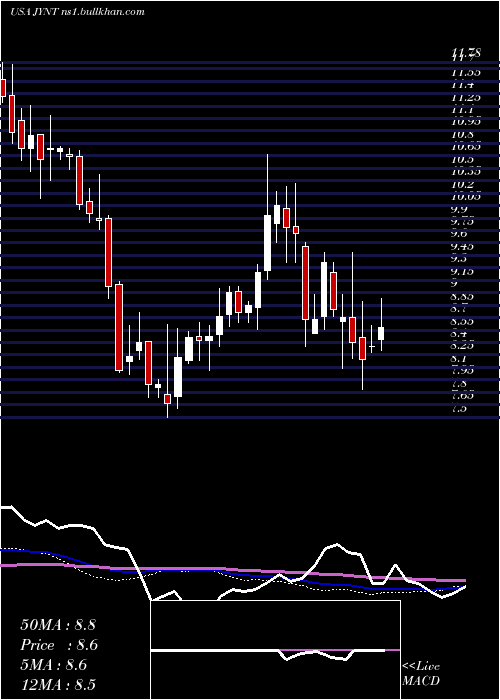Image resolution: width=500 pixels, height=700 pixels.
Task: Click the 11.25 price axis label
Action: pyautogui.click(x=465, y=97)
